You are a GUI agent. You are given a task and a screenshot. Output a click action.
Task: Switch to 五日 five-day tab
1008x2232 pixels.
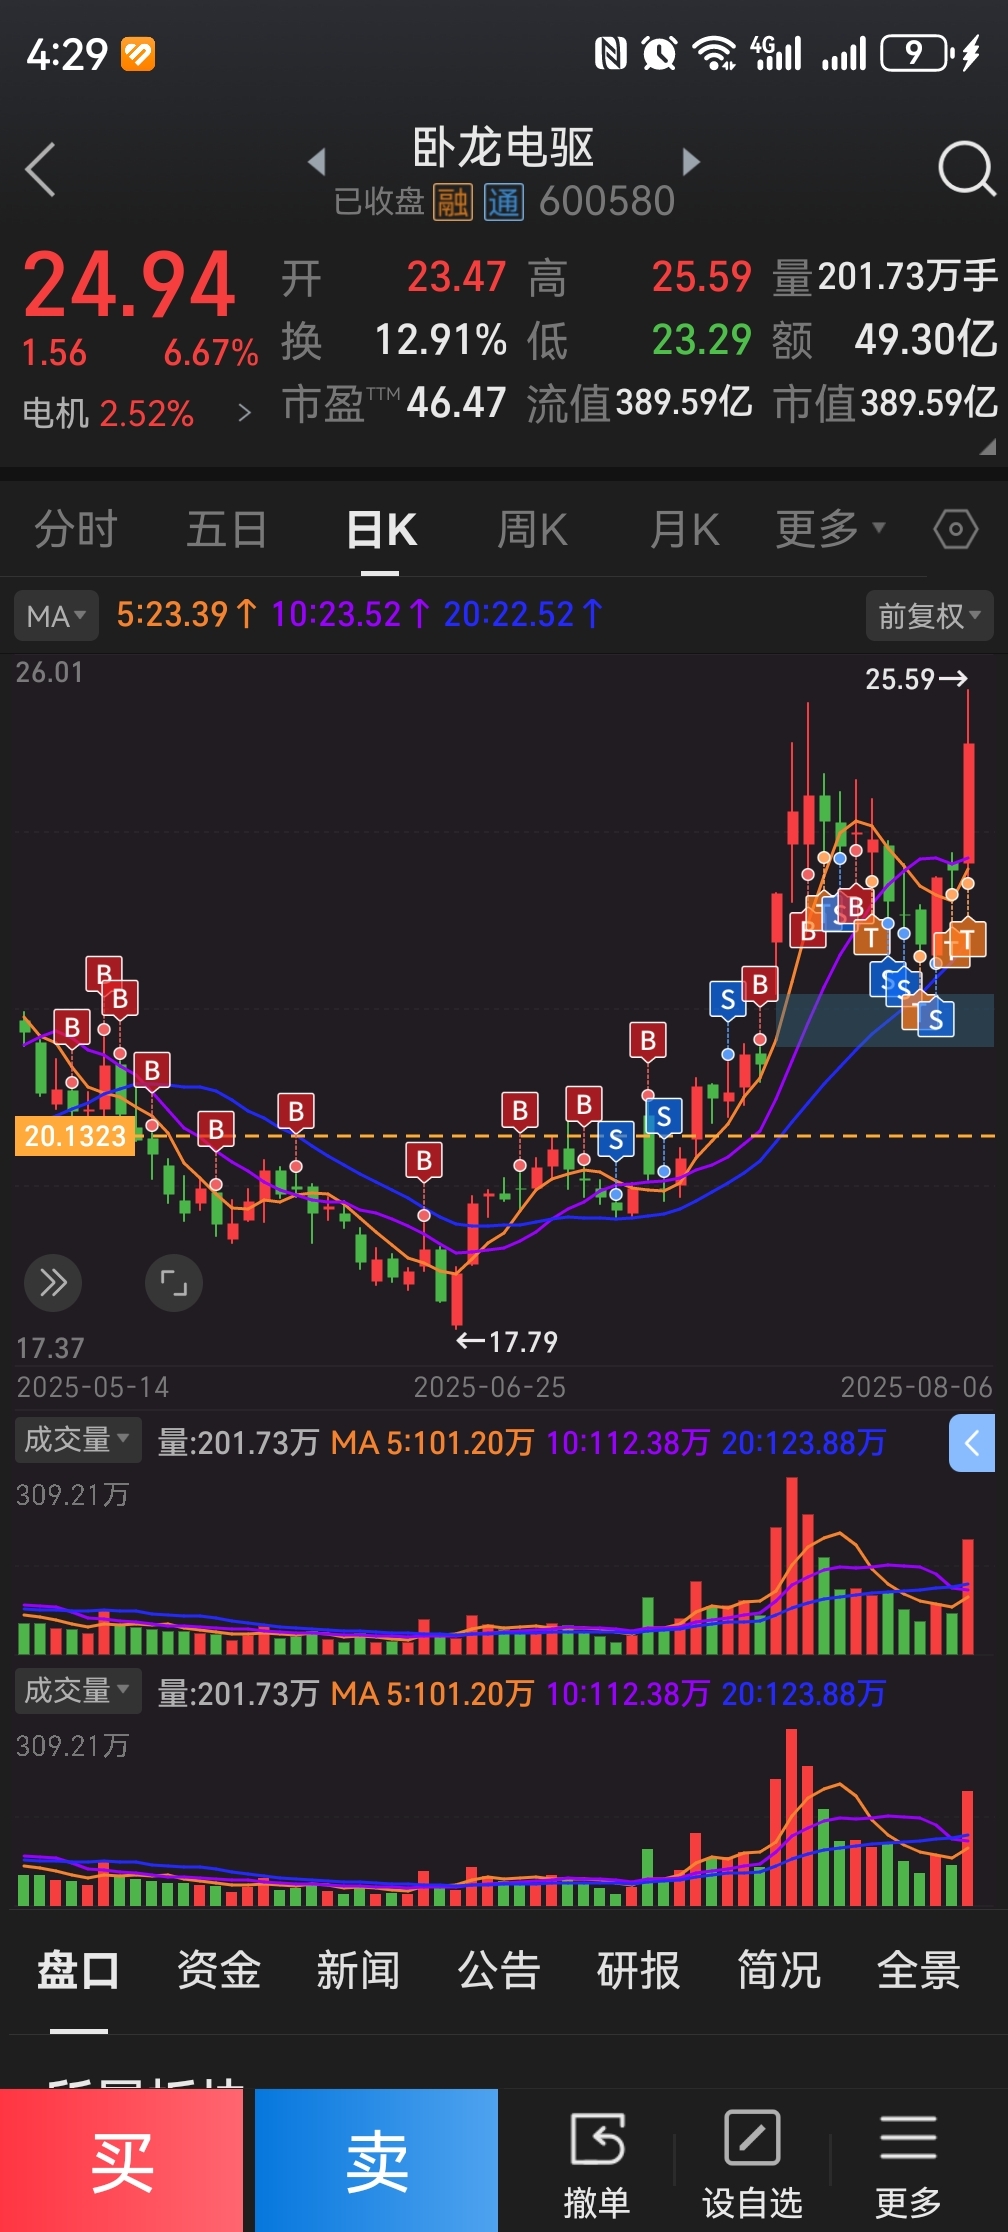pos(227,529)
